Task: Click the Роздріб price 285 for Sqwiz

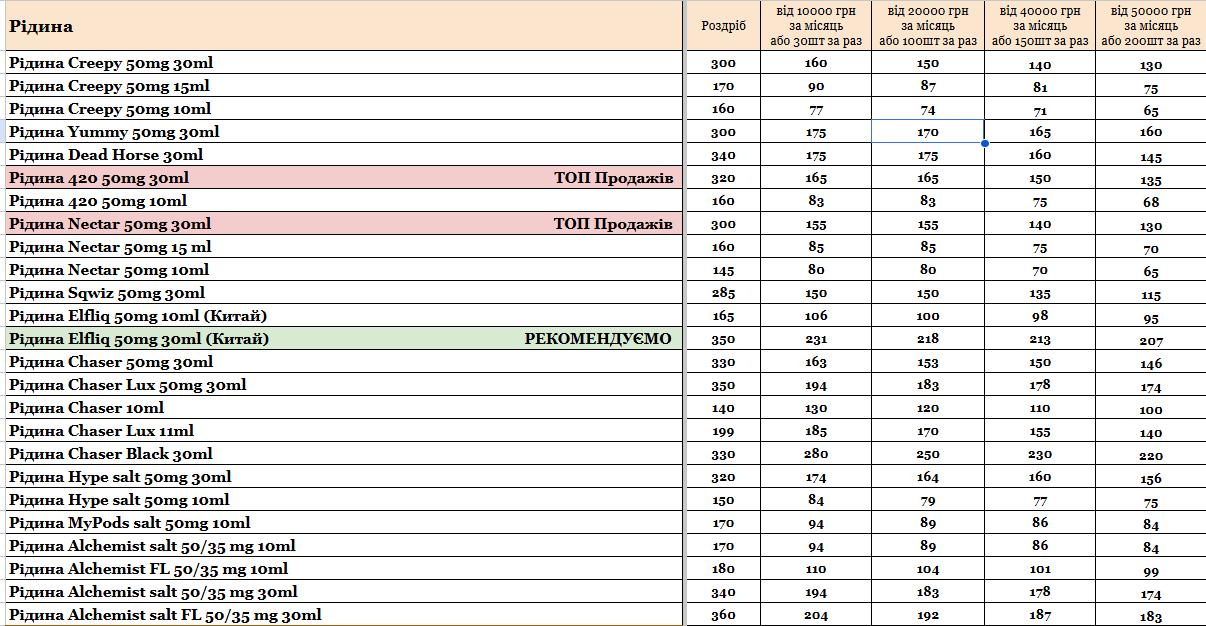Action: 723,294
